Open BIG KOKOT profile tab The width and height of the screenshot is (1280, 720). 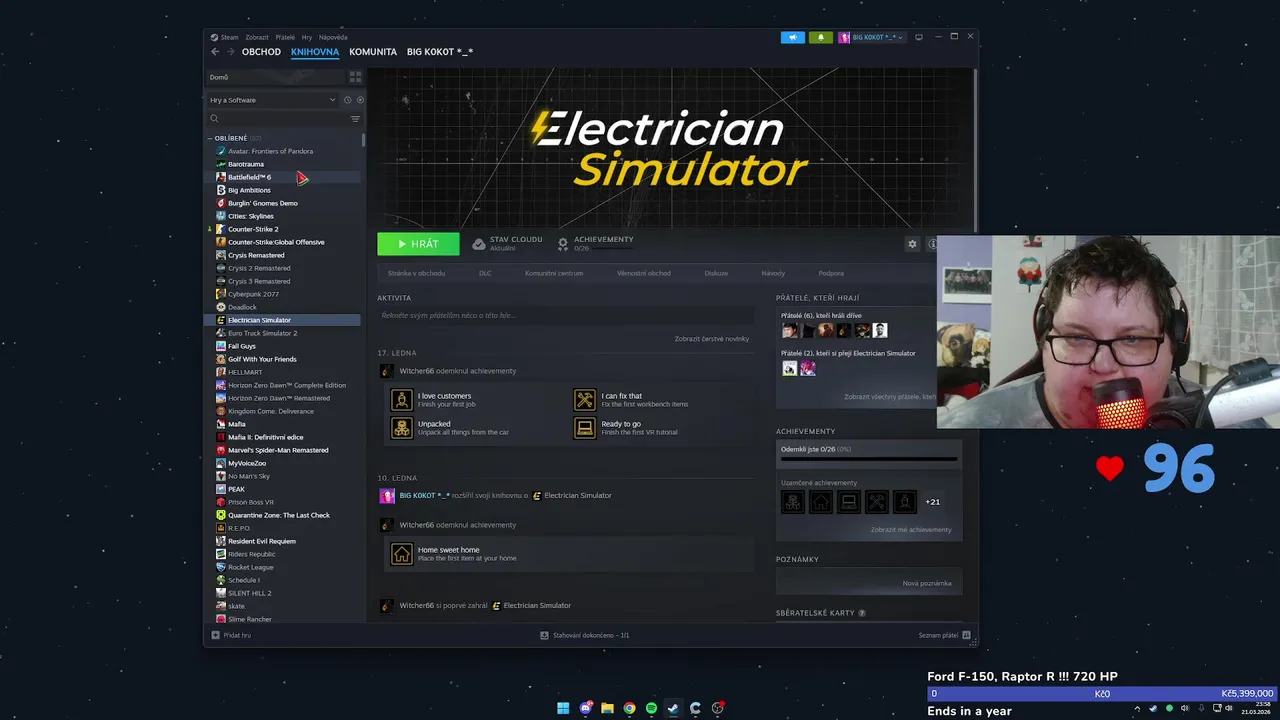[440, 52]
